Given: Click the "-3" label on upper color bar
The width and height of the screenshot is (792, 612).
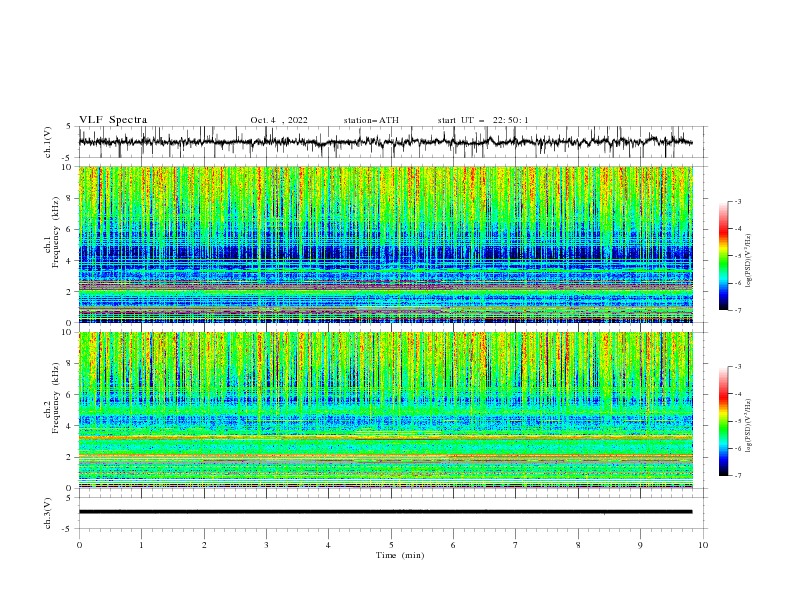Looking at the screenshot, I should tap(738, 201).
